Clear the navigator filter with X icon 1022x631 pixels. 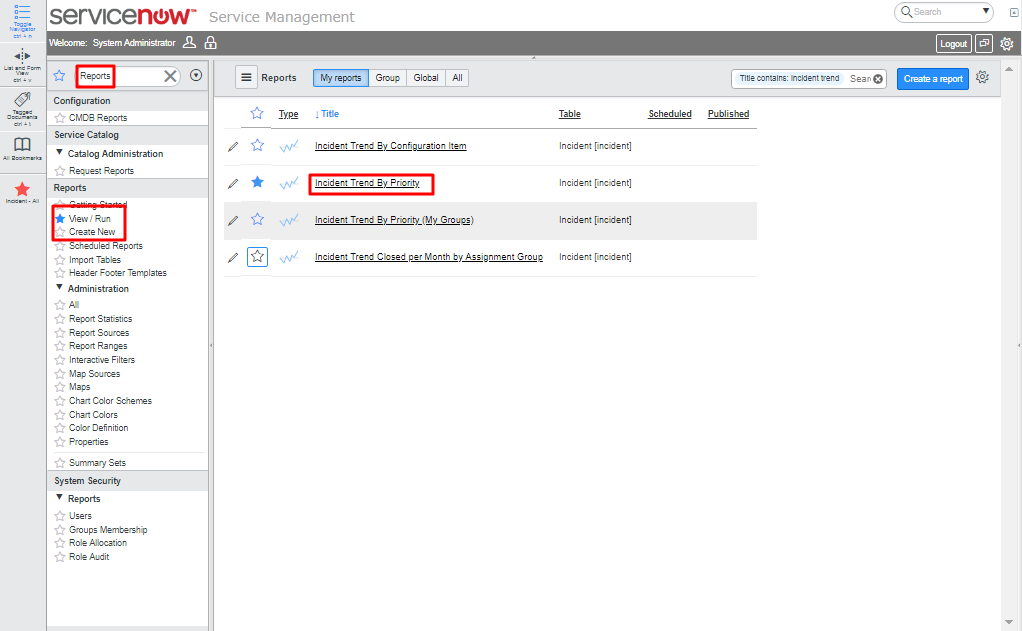[x=170, y=76]
